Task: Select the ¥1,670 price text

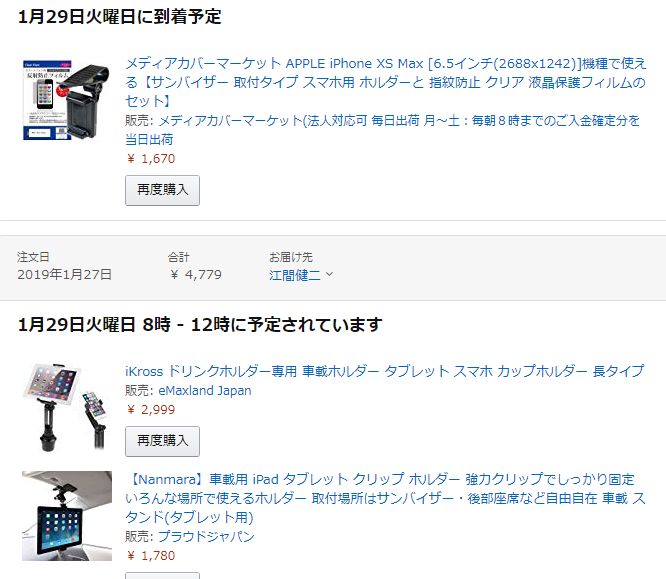Action: [x=151, y=158]
